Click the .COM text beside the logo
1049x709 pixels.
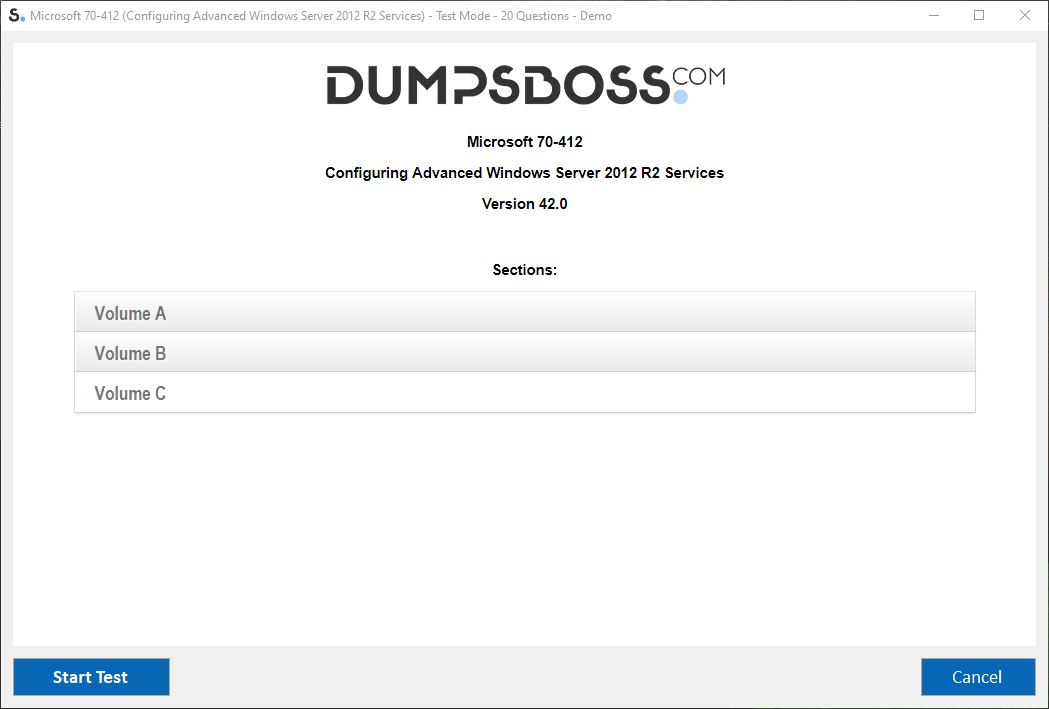tap(699, 77)
